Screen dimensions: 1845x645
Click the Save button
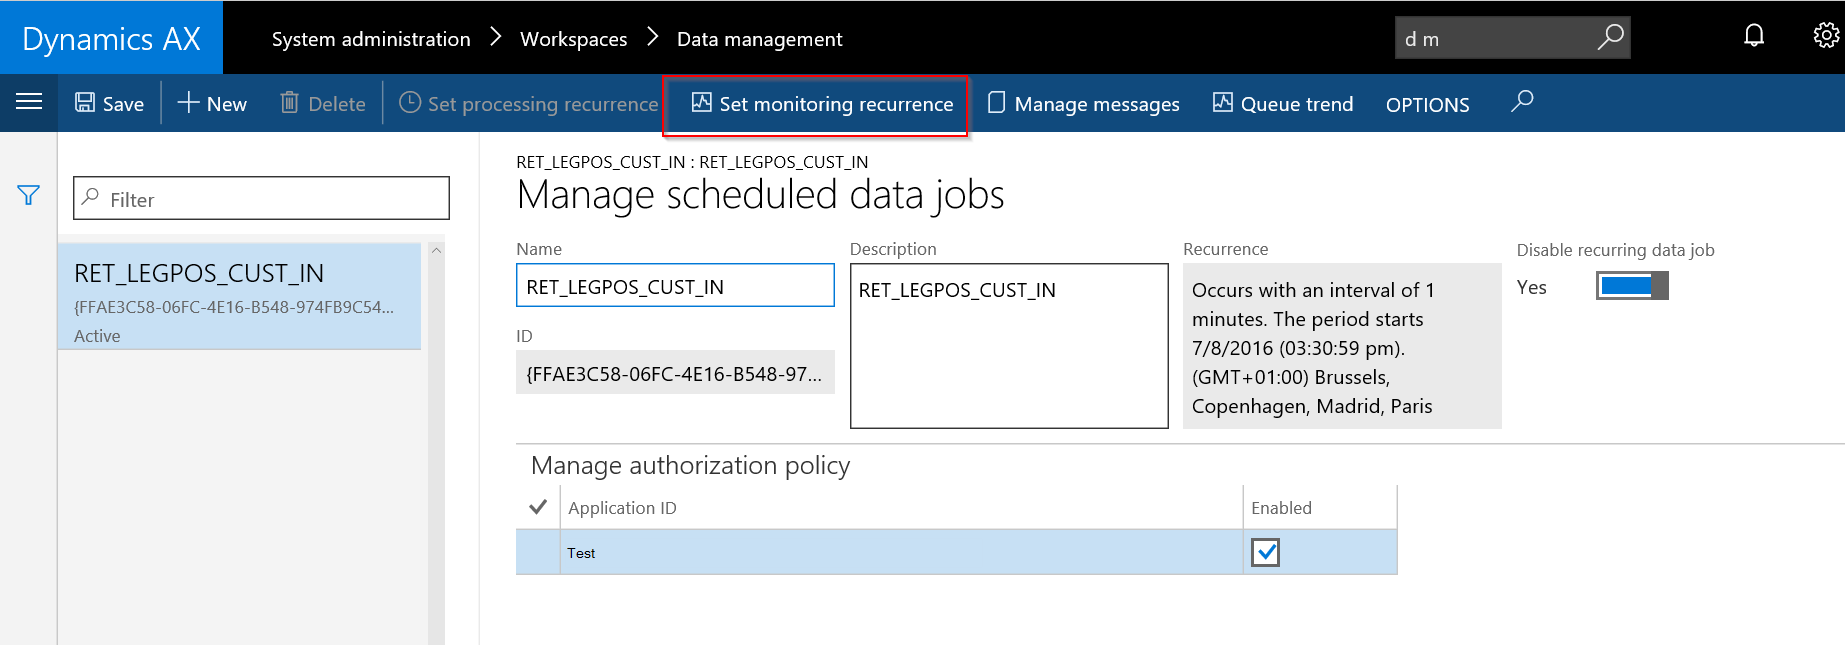tap(109, 104)
